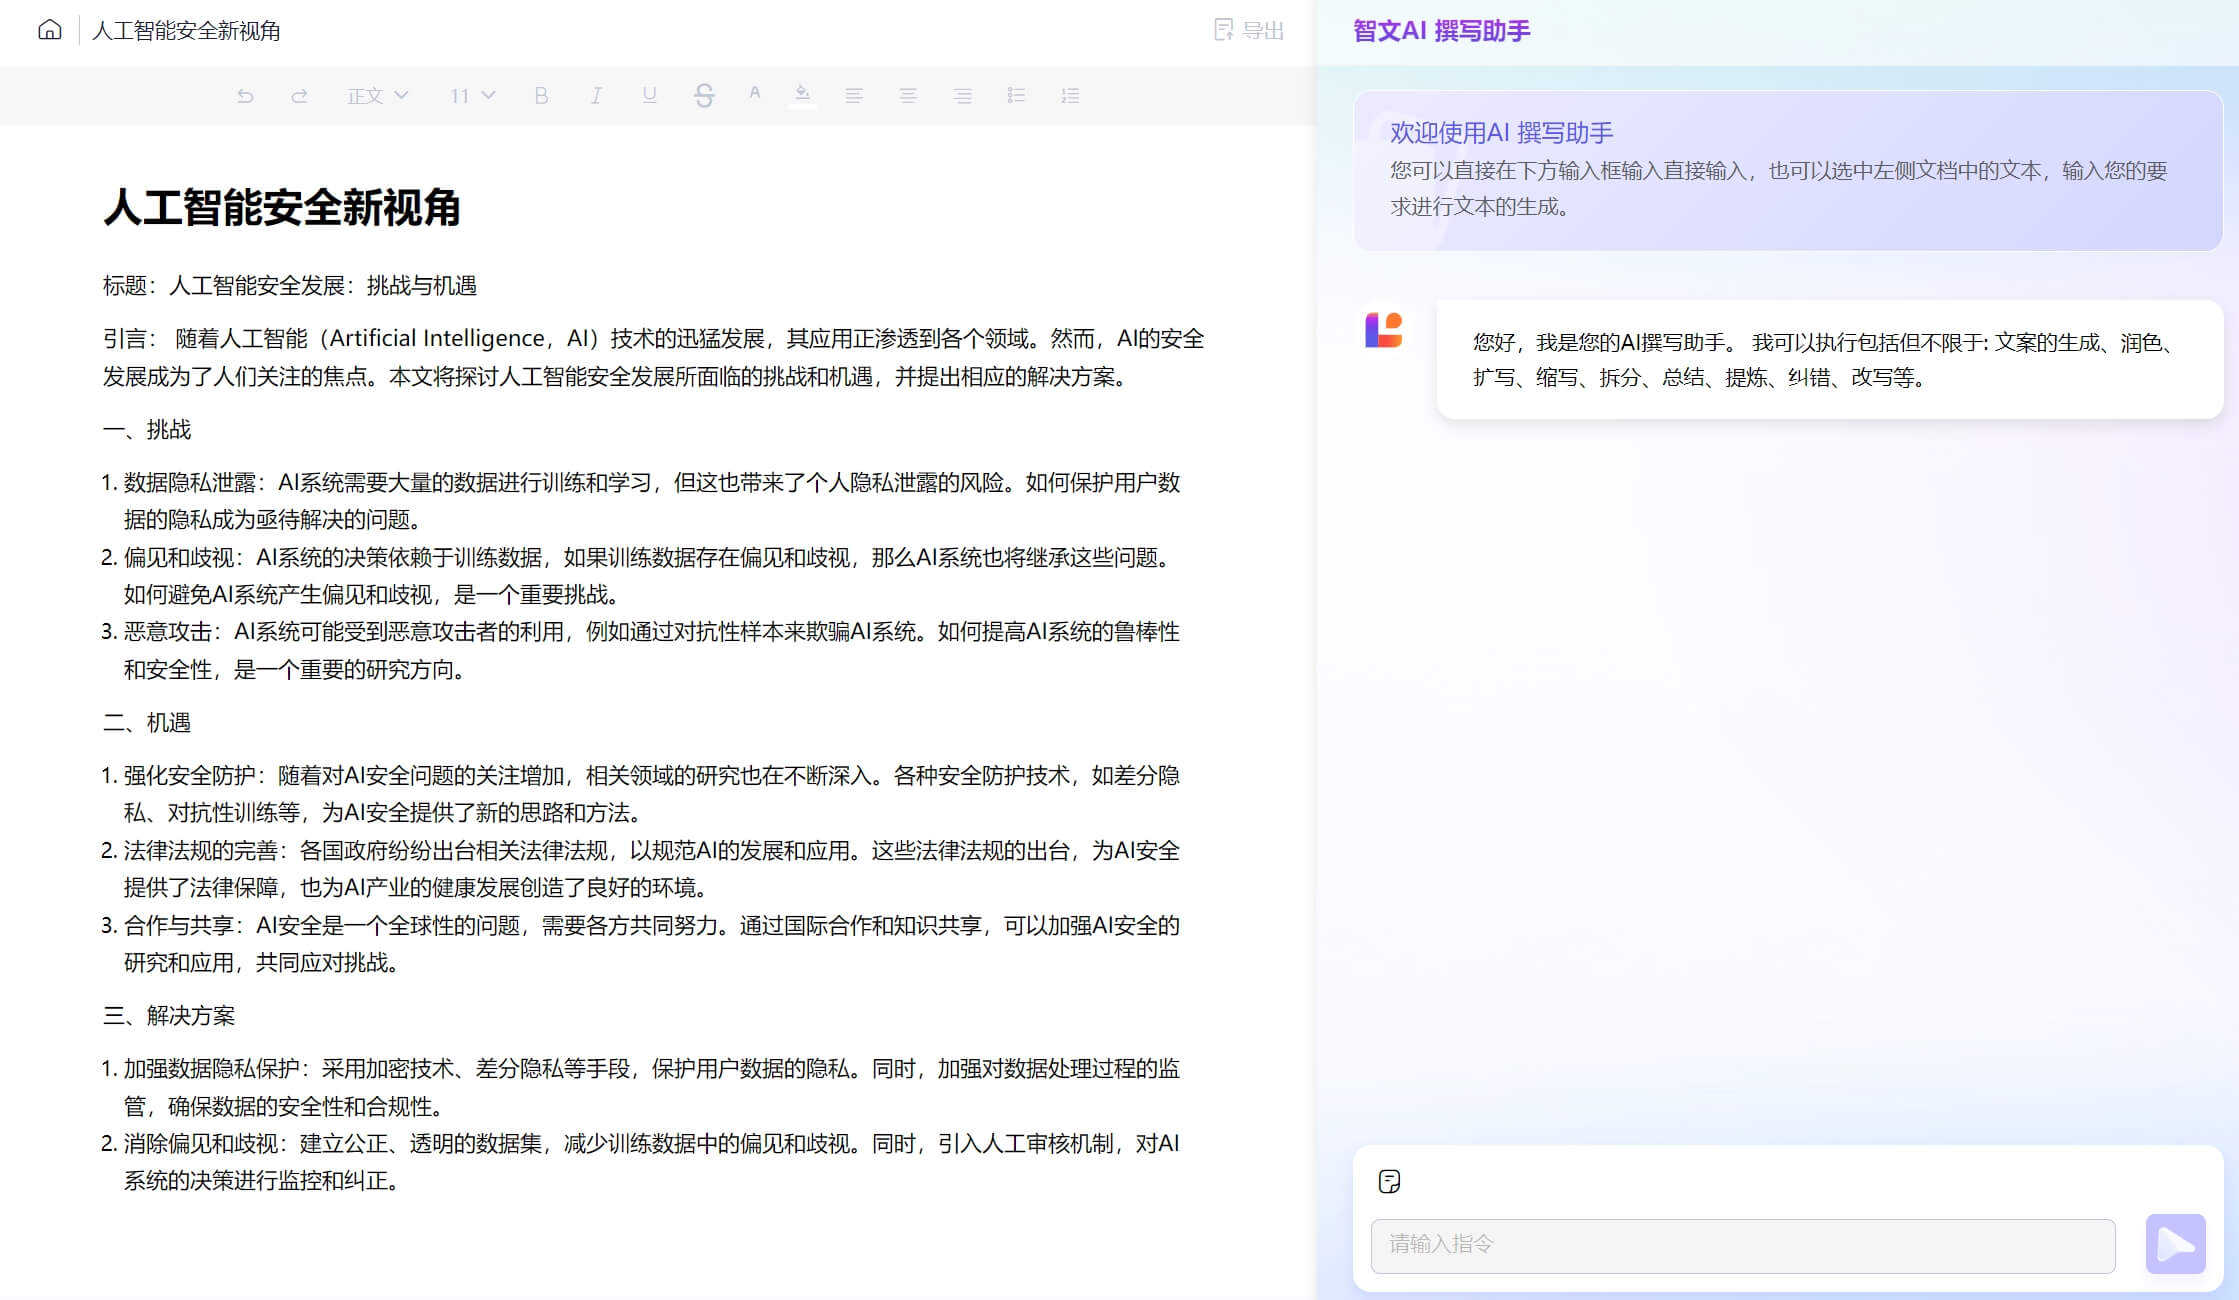Align text to the right

point(962,96)
